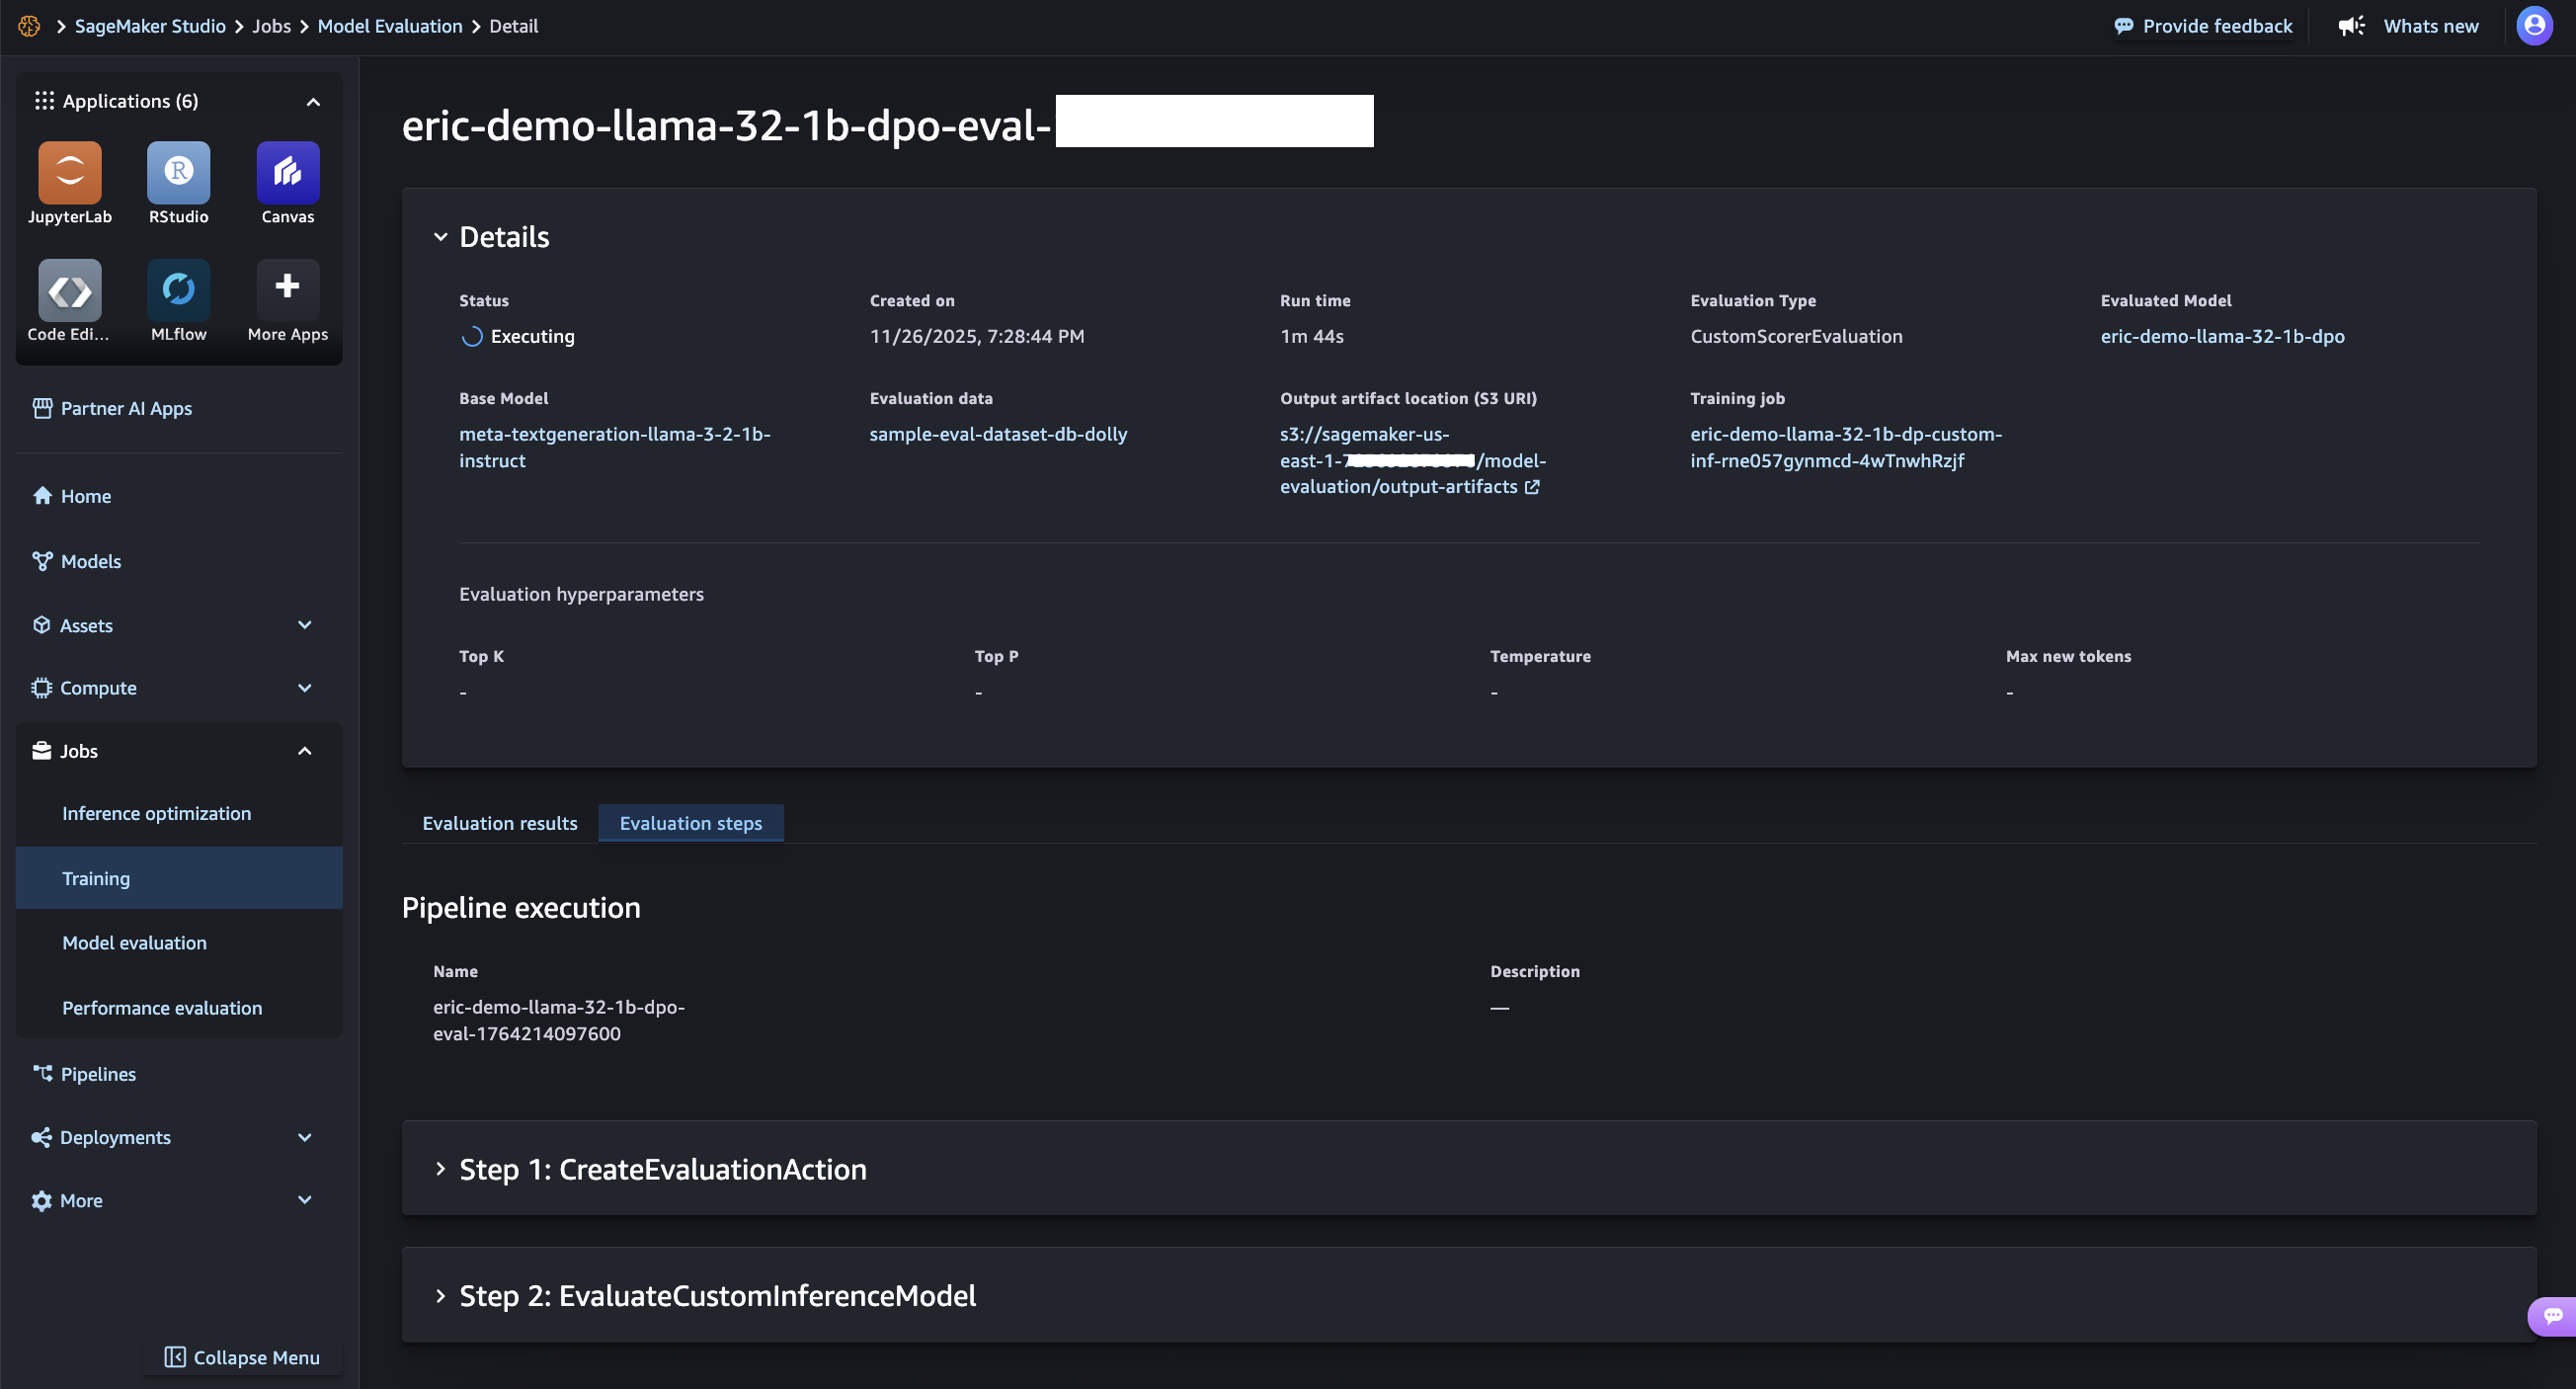Open Training under Jobs
The image size is (2576, 1389).
click(x=179, y=878)
